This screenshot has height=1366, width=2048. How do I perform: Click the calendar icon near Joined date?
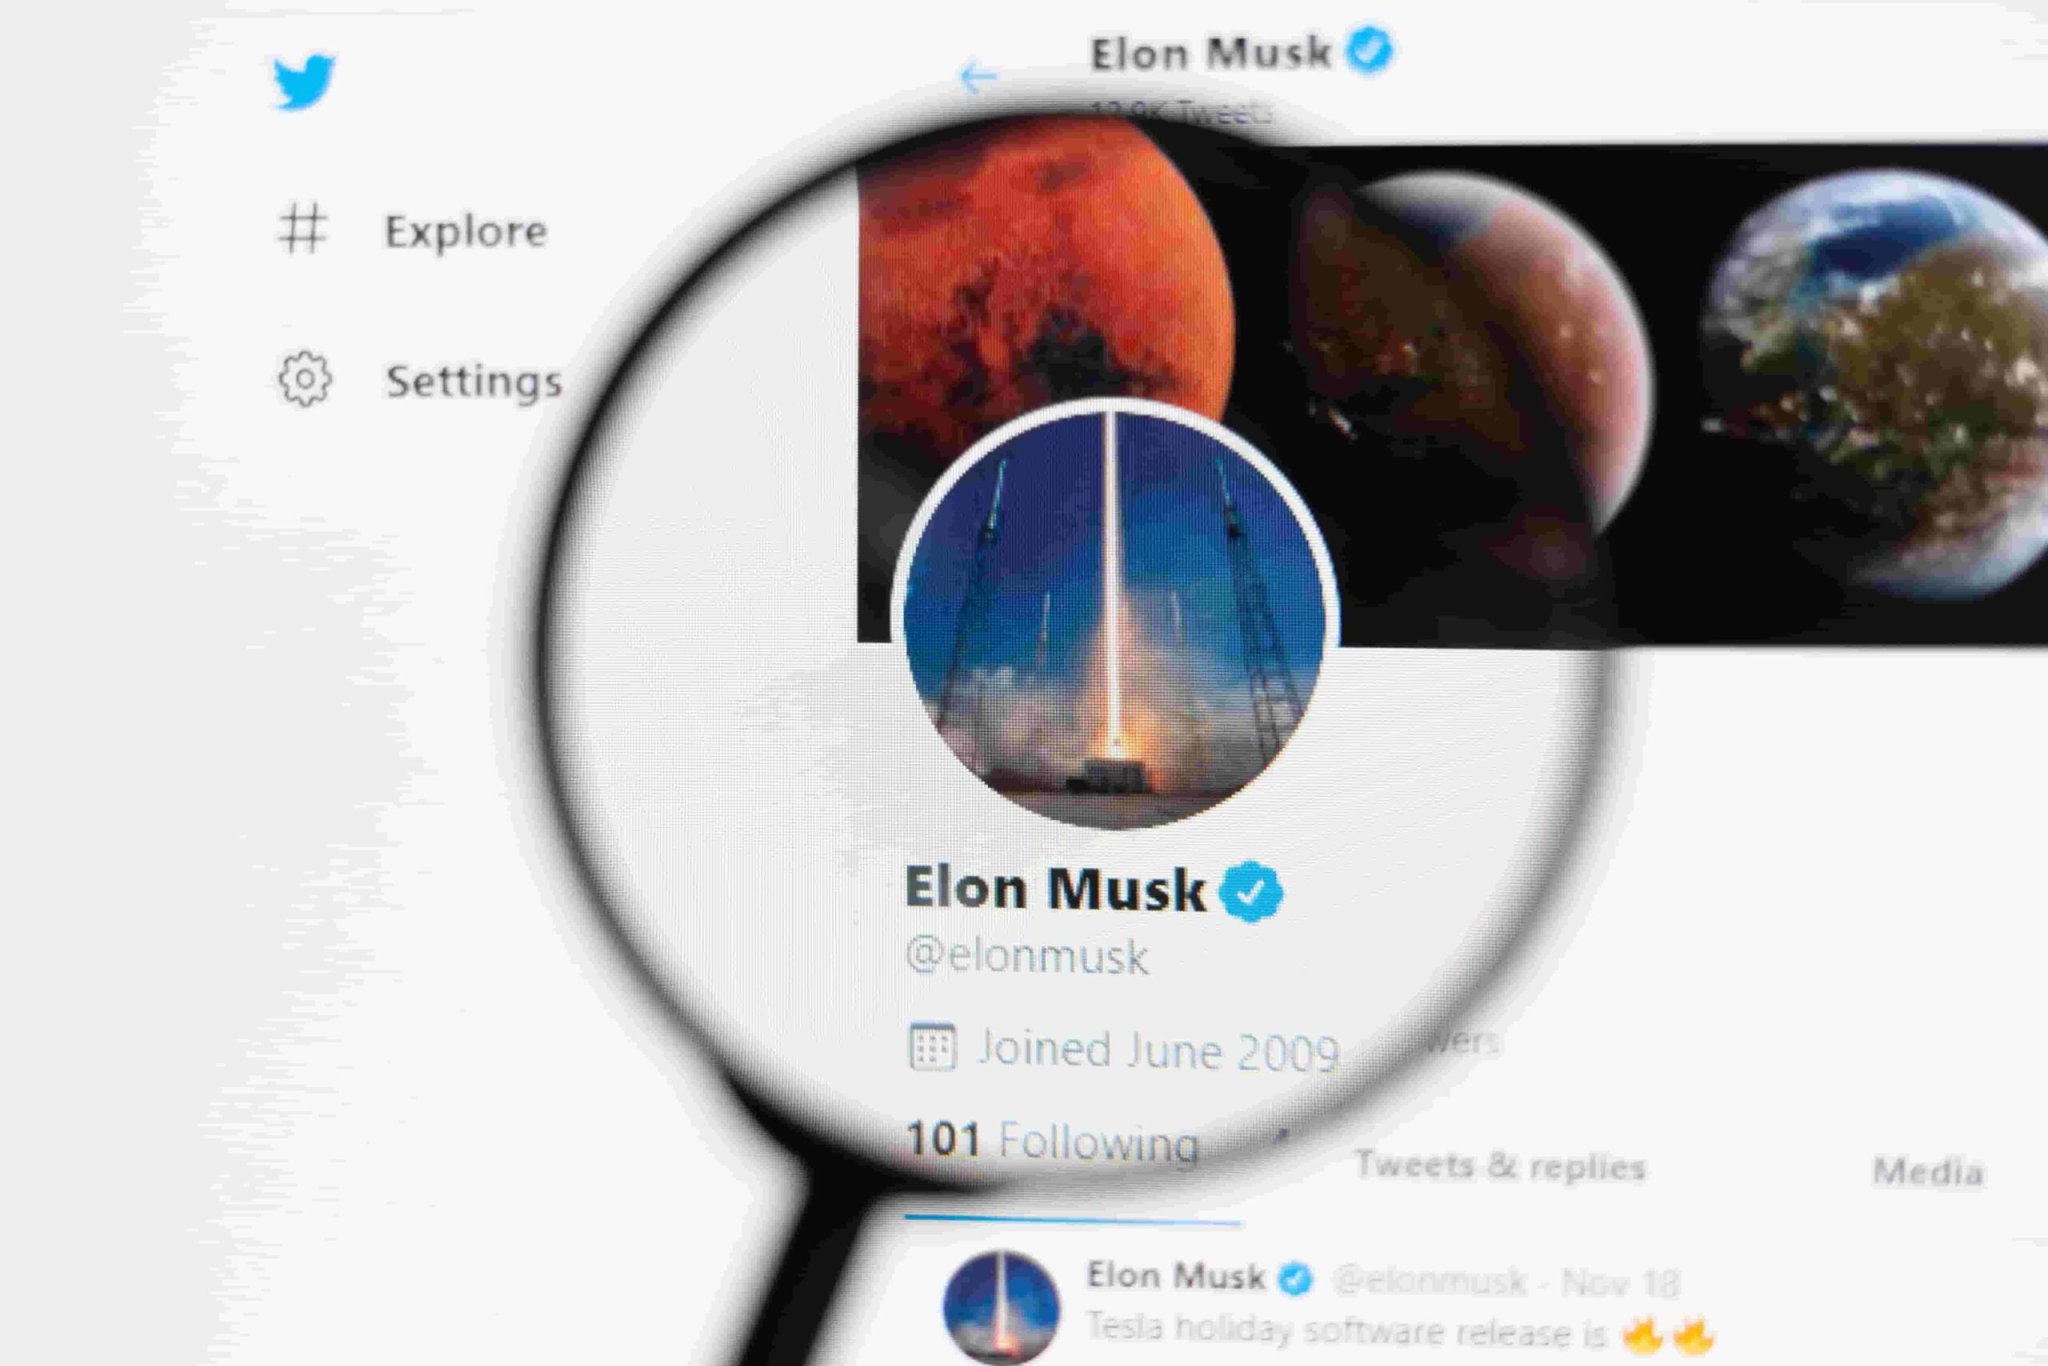point(932,1047)
